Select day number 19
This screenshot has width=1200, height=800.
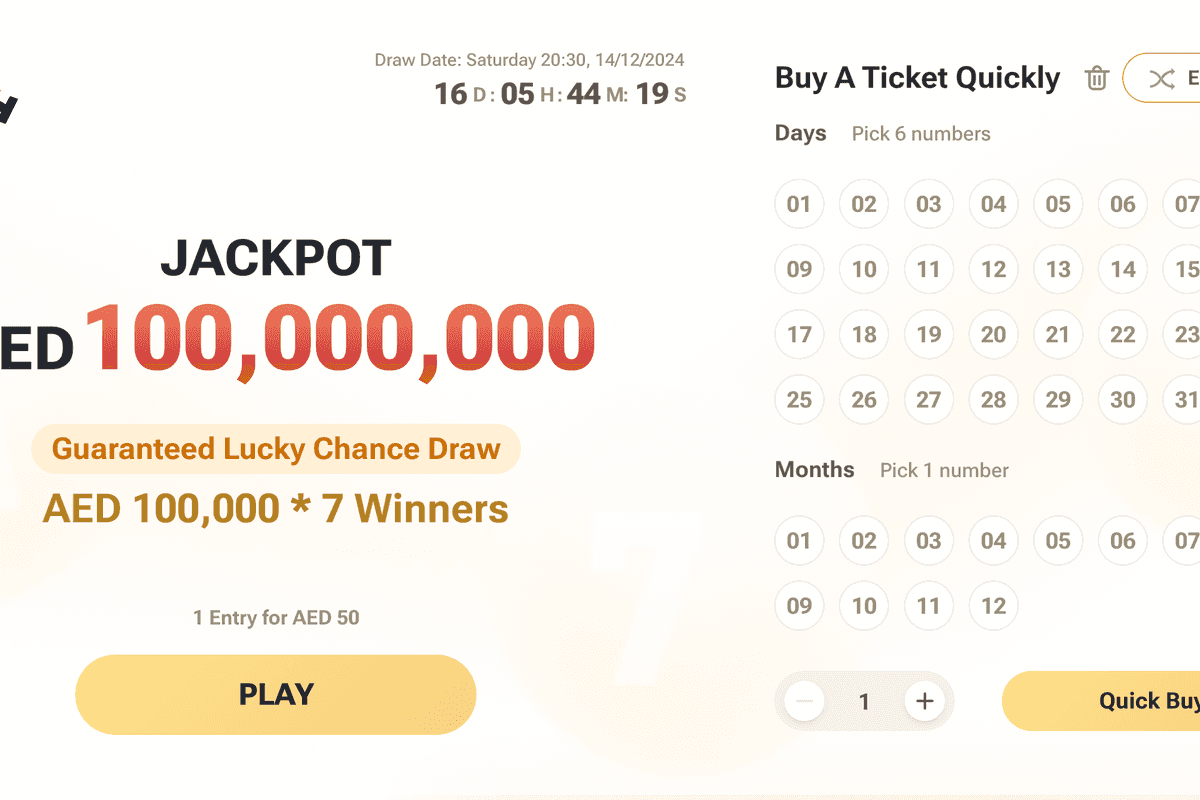click(x=928, y=335)
